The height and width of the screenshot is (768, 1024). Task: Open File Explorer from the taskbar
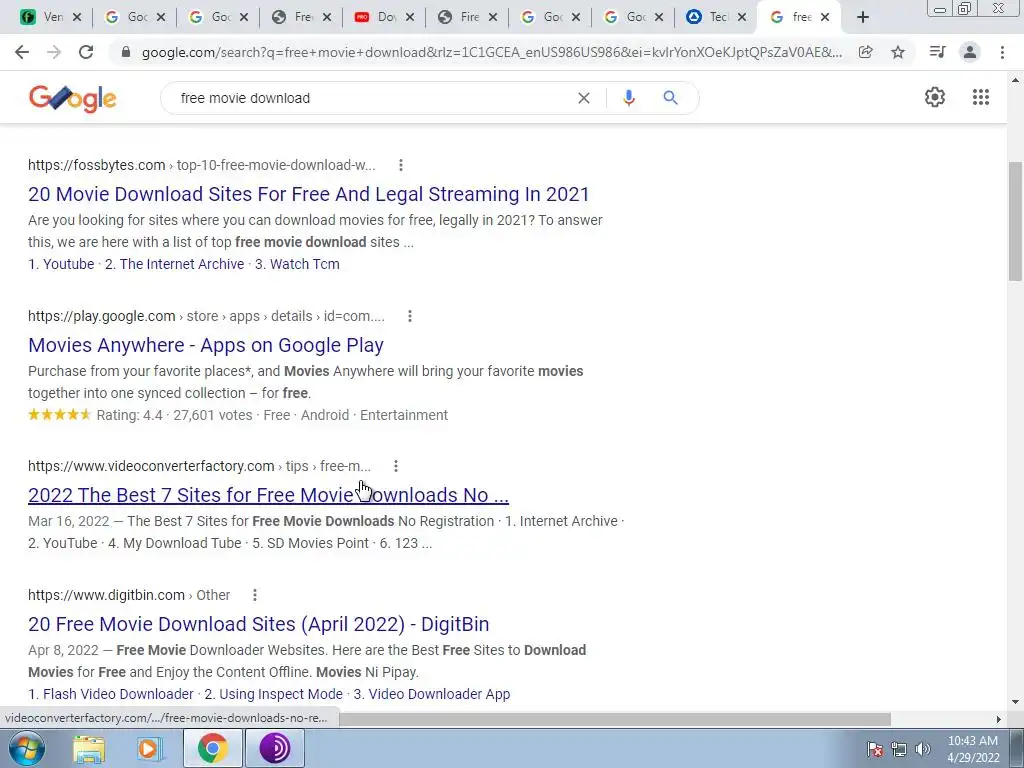[x=89, y=748]
